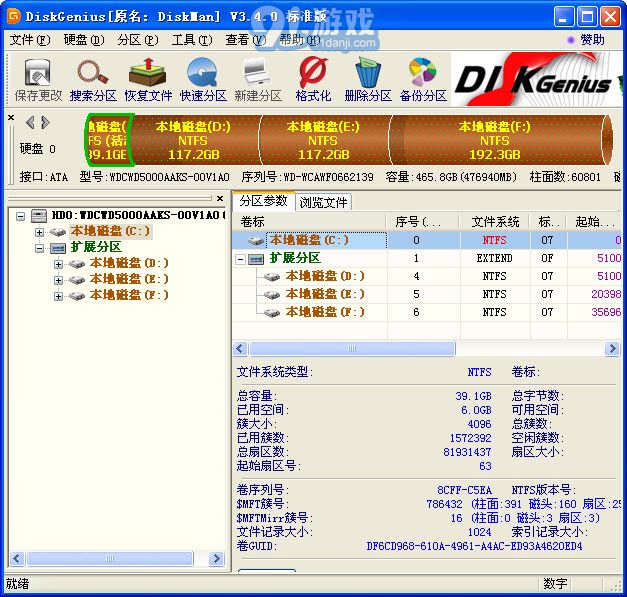The height and width of the screenshot is (597, 627).
Task: Click the volume GUID value DF6CD968-610A
Action: (474, 546)
